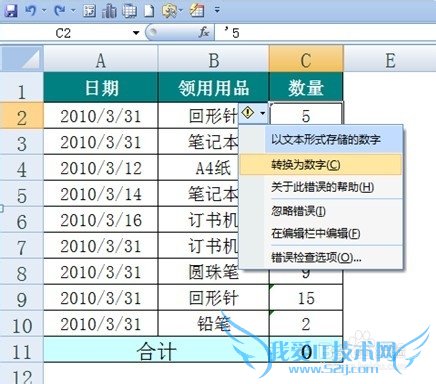Click 回形针 cell in row 9

213,298
